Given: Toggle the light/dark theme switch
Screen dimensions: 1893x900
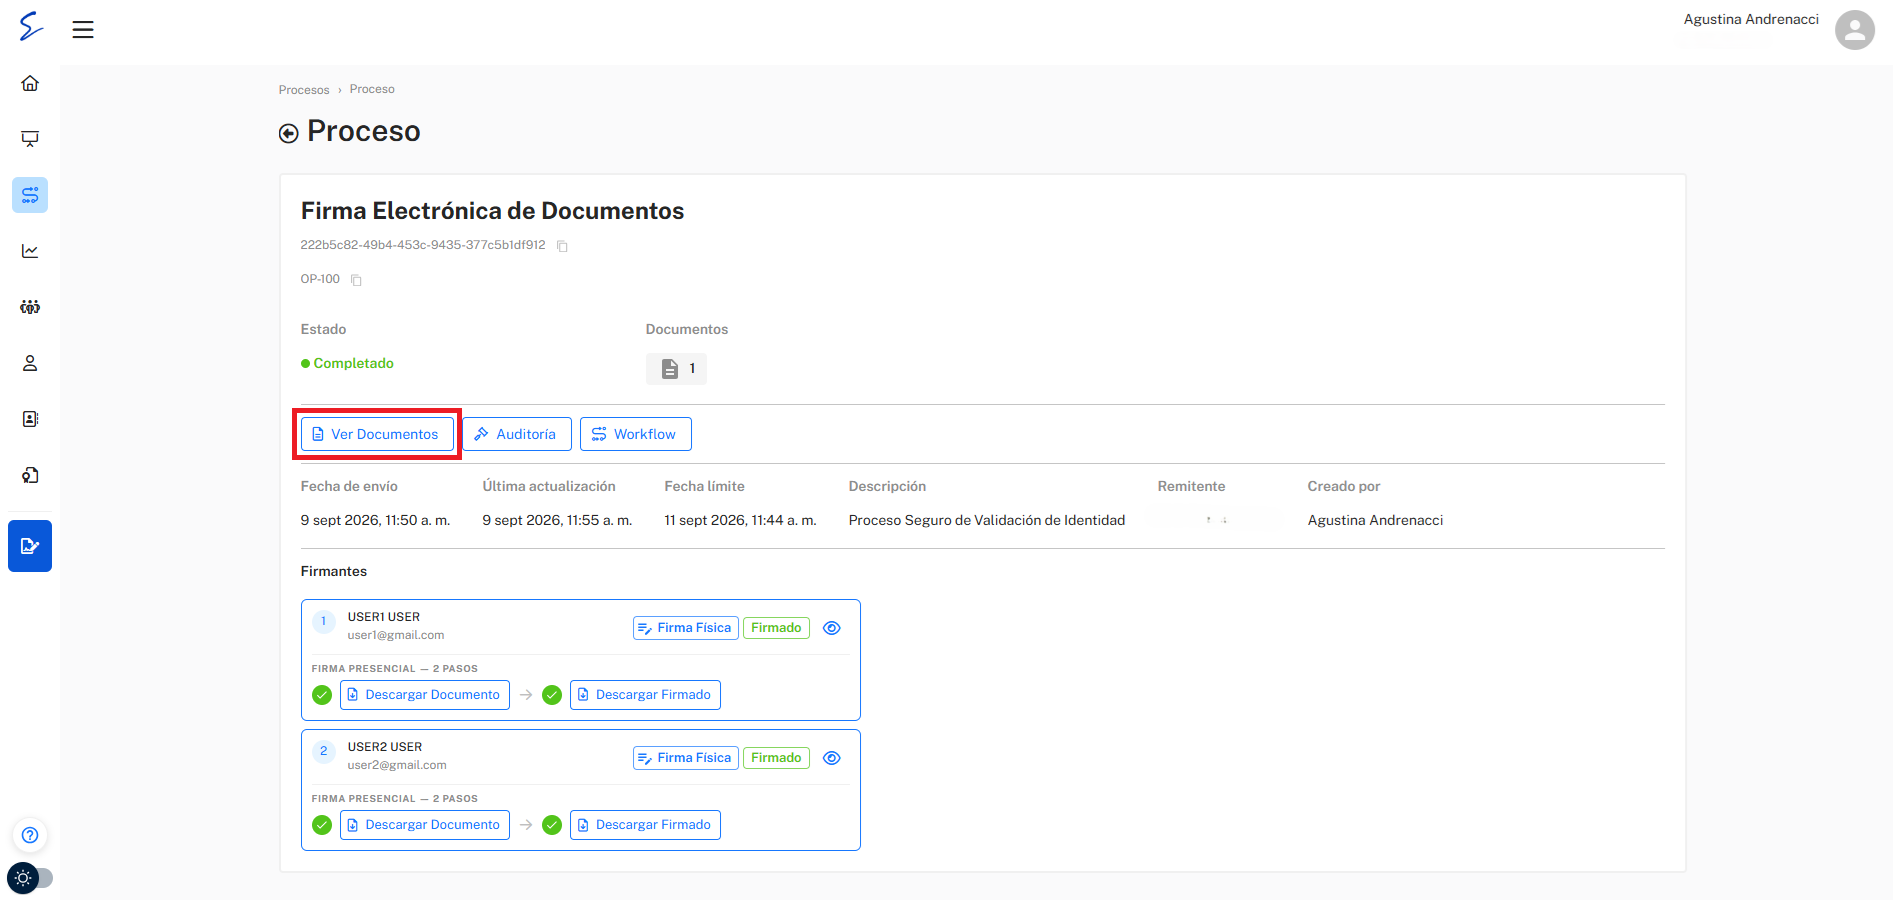Looking at the screenshot, I should click(x=29, y=878).
